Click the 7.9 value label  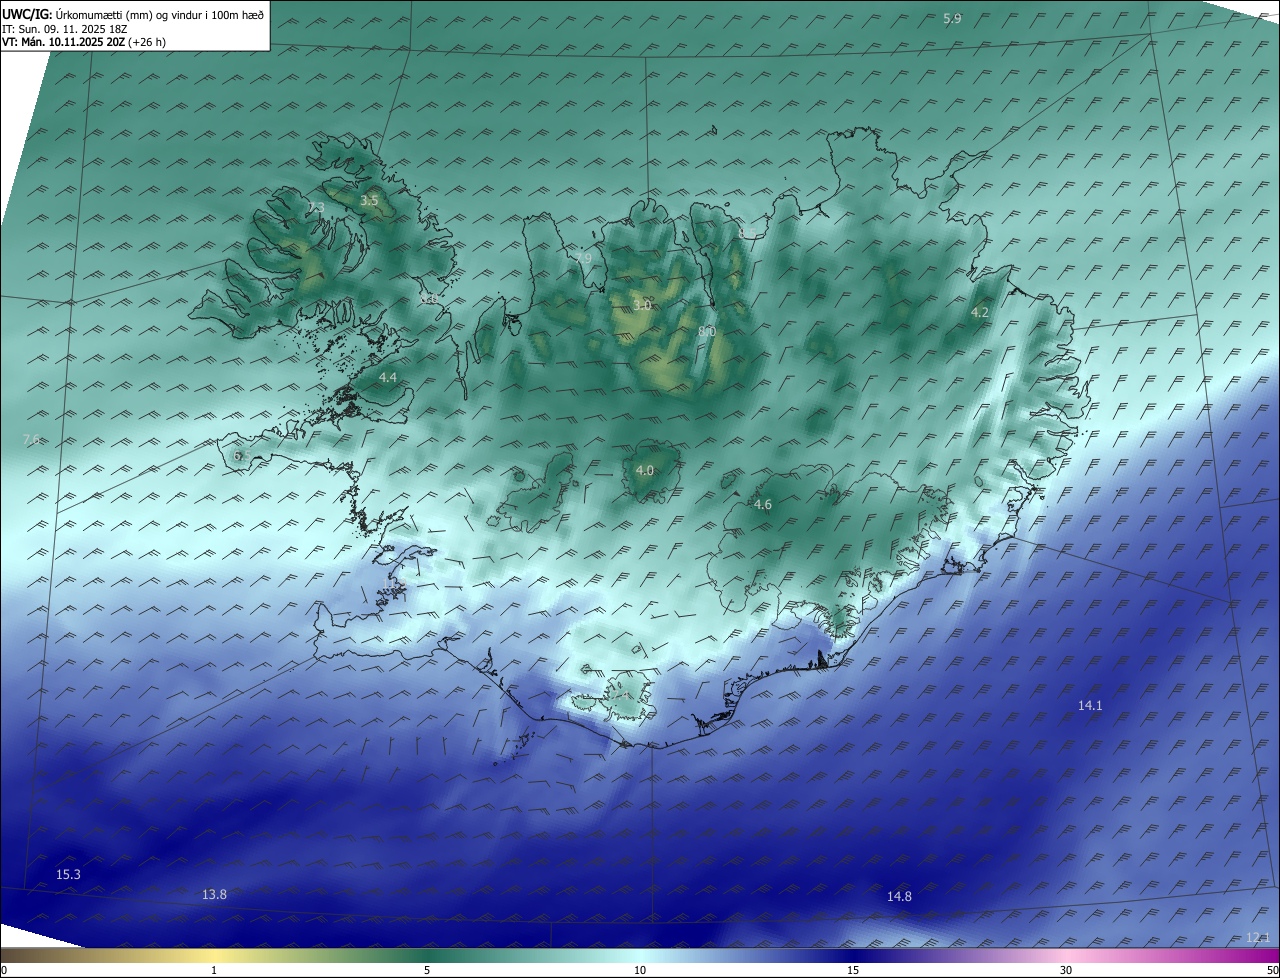tap(582, 258)
